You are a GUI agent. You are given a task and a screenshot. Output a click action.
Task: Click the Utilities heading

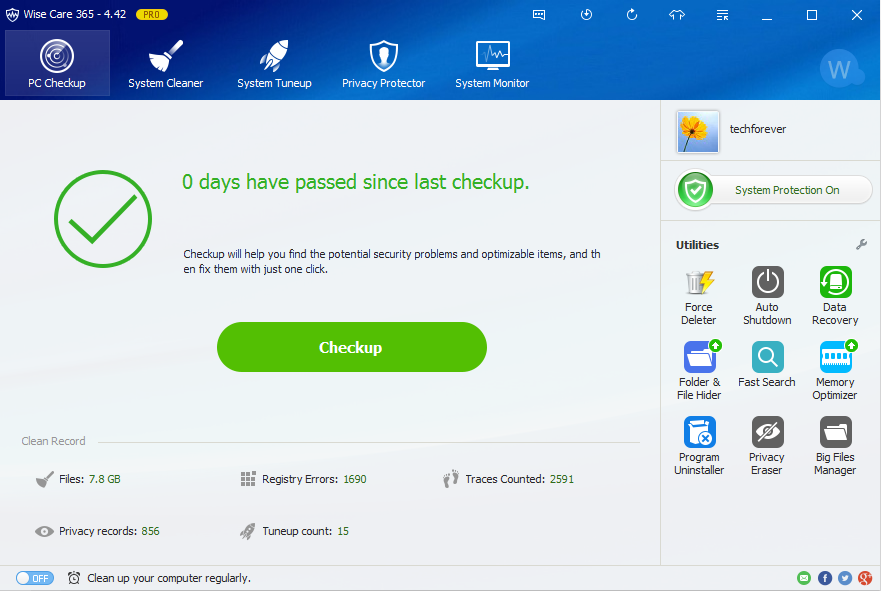697,245
